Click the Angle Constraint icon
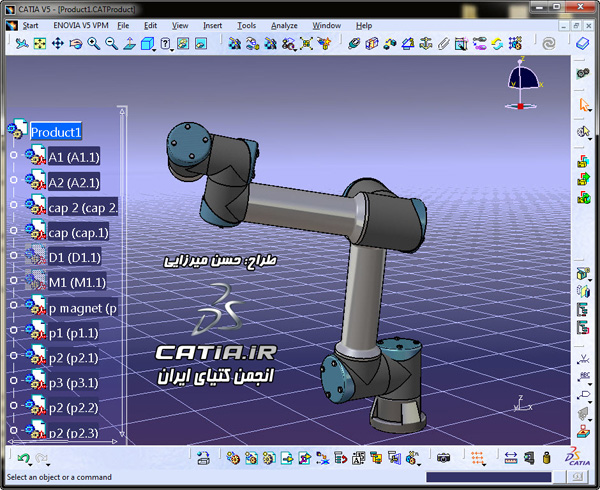 click(x=408, y=44)
